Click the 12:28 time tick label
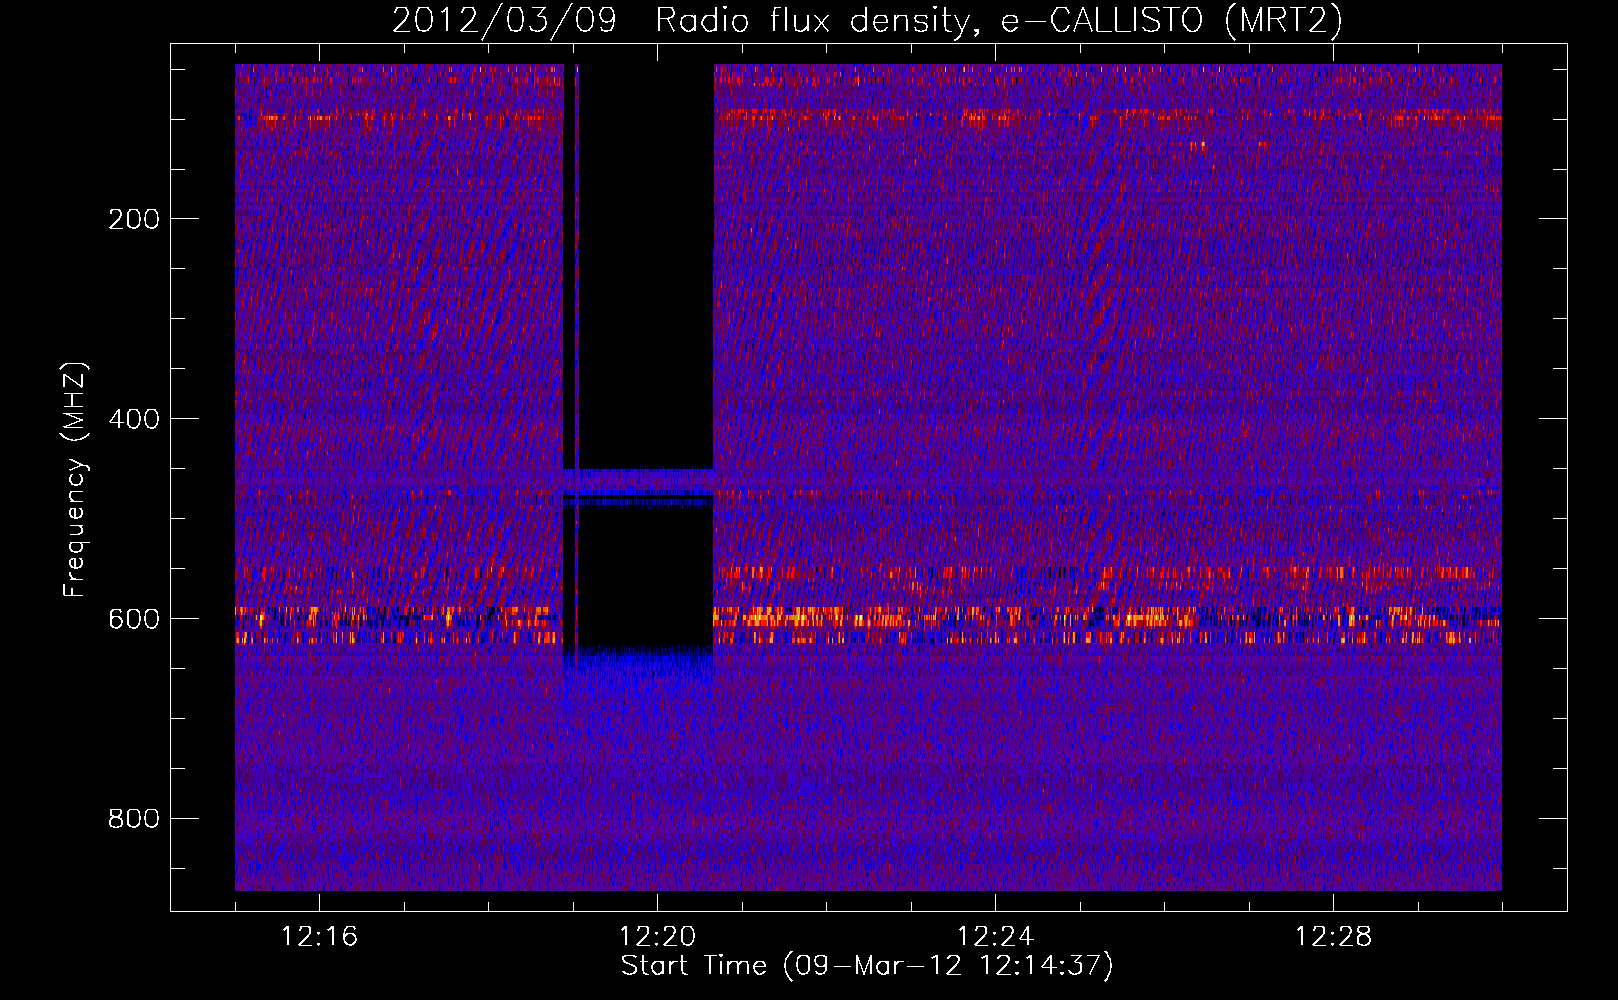 (x=1333, y=937)
